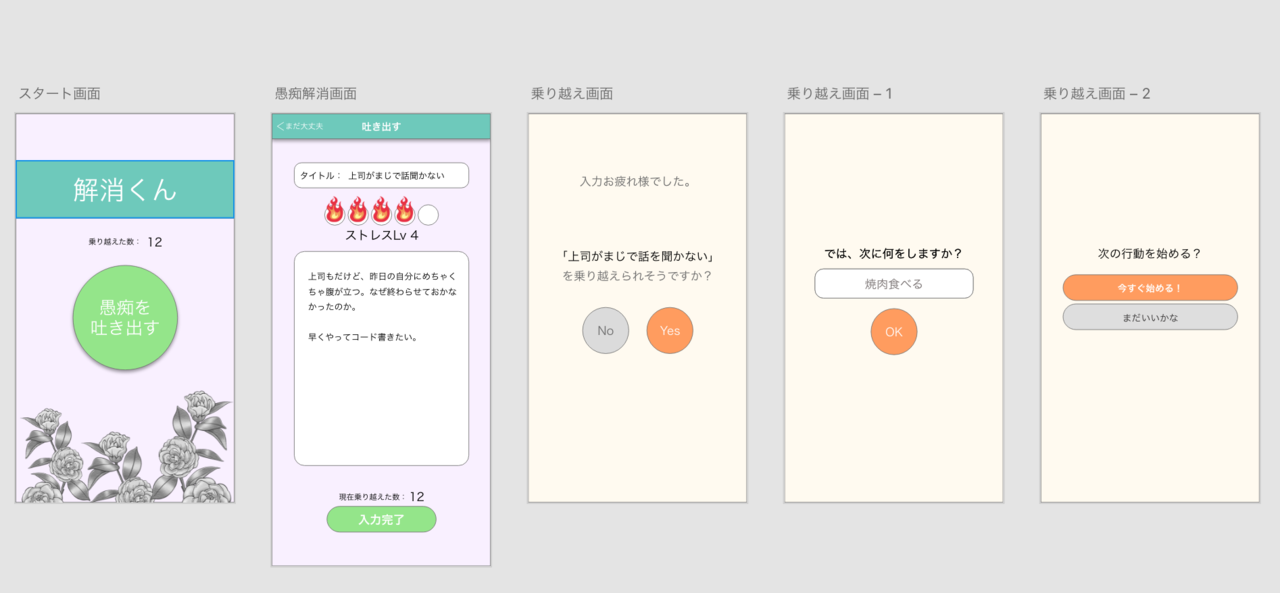The width and height of the screenshot is (1280, 593).
Task: Click the complaint text area about 上司
Action: tap(381, 358)
